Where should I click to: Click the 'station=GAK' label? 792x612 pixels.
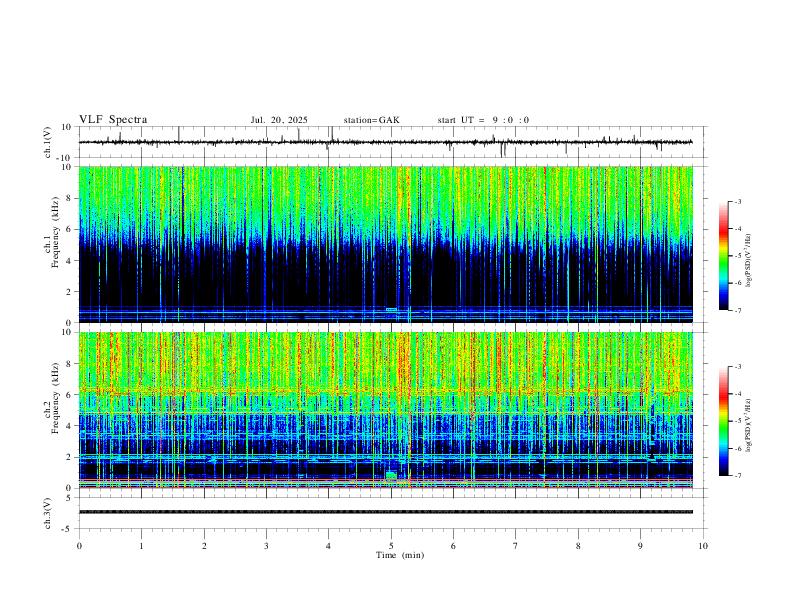371,120
